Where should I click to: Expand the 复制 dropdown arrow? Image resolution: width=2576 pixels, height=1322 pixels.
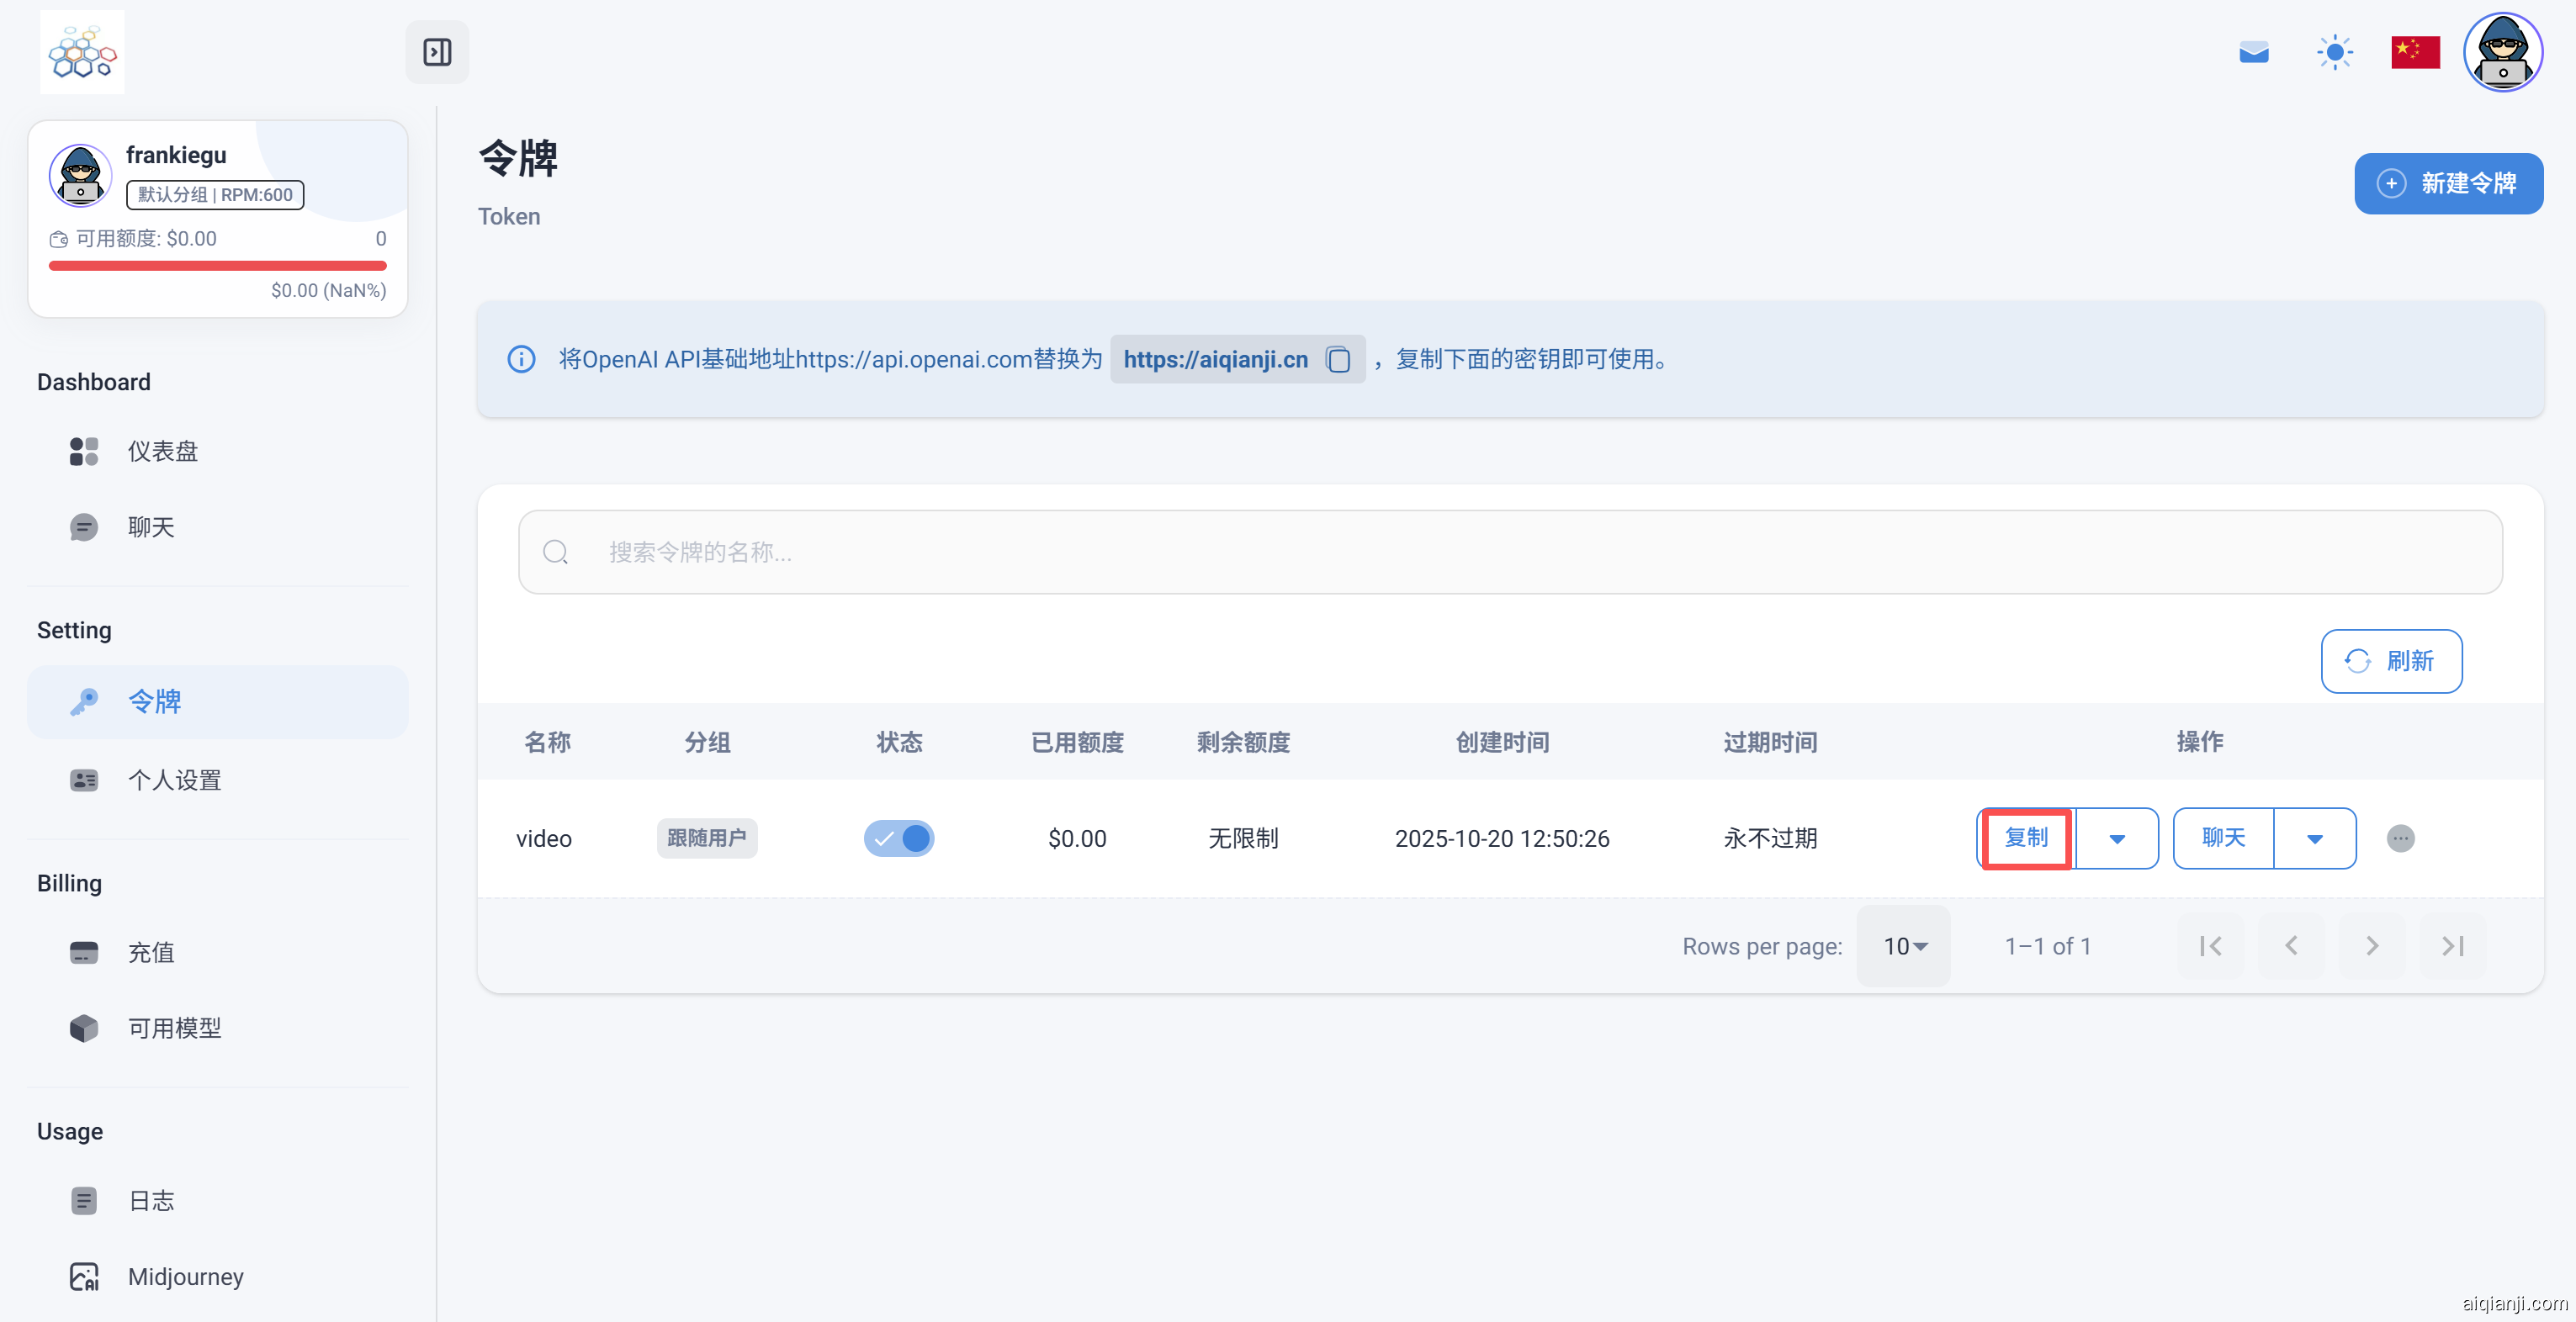coord(2117,838)
